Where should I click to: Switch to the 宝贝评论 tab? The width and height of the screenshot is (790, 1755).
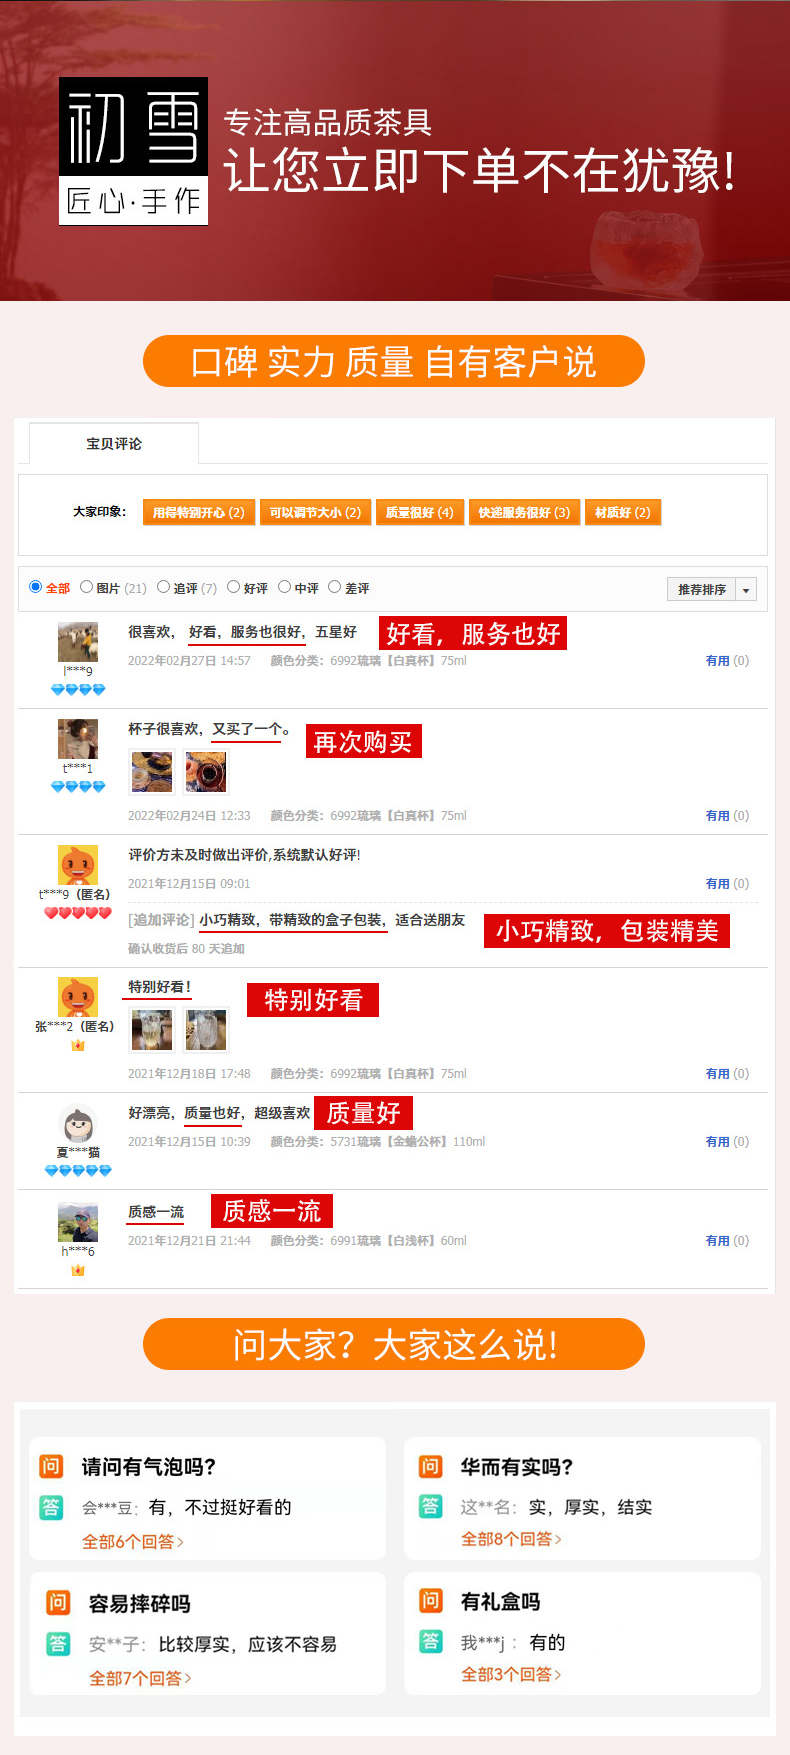pyautogui.click(x=114, y=443)
